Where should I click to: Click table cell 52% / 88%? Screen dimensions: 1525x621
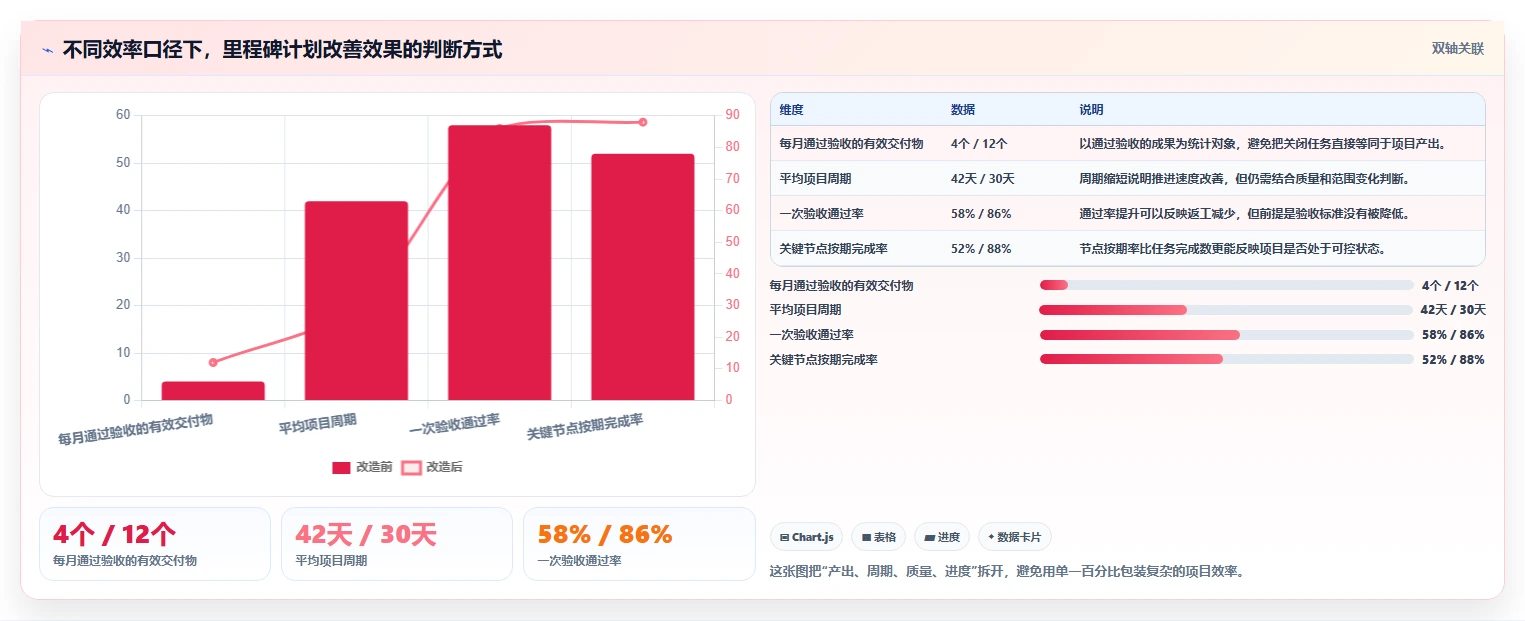click(981, 248)
